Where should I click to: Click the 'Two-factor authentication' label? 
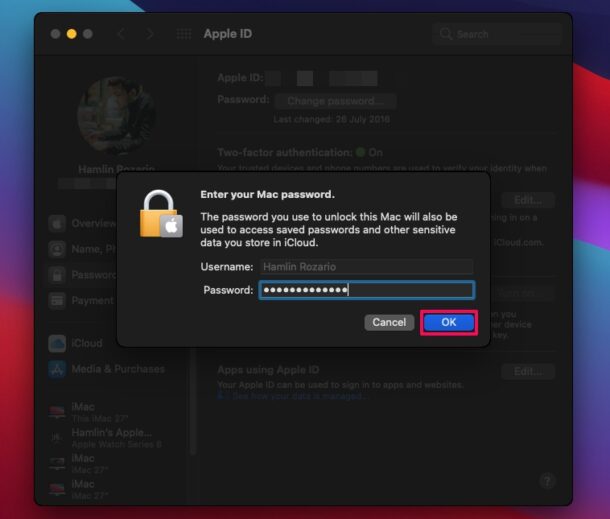[x=285, y=153]
